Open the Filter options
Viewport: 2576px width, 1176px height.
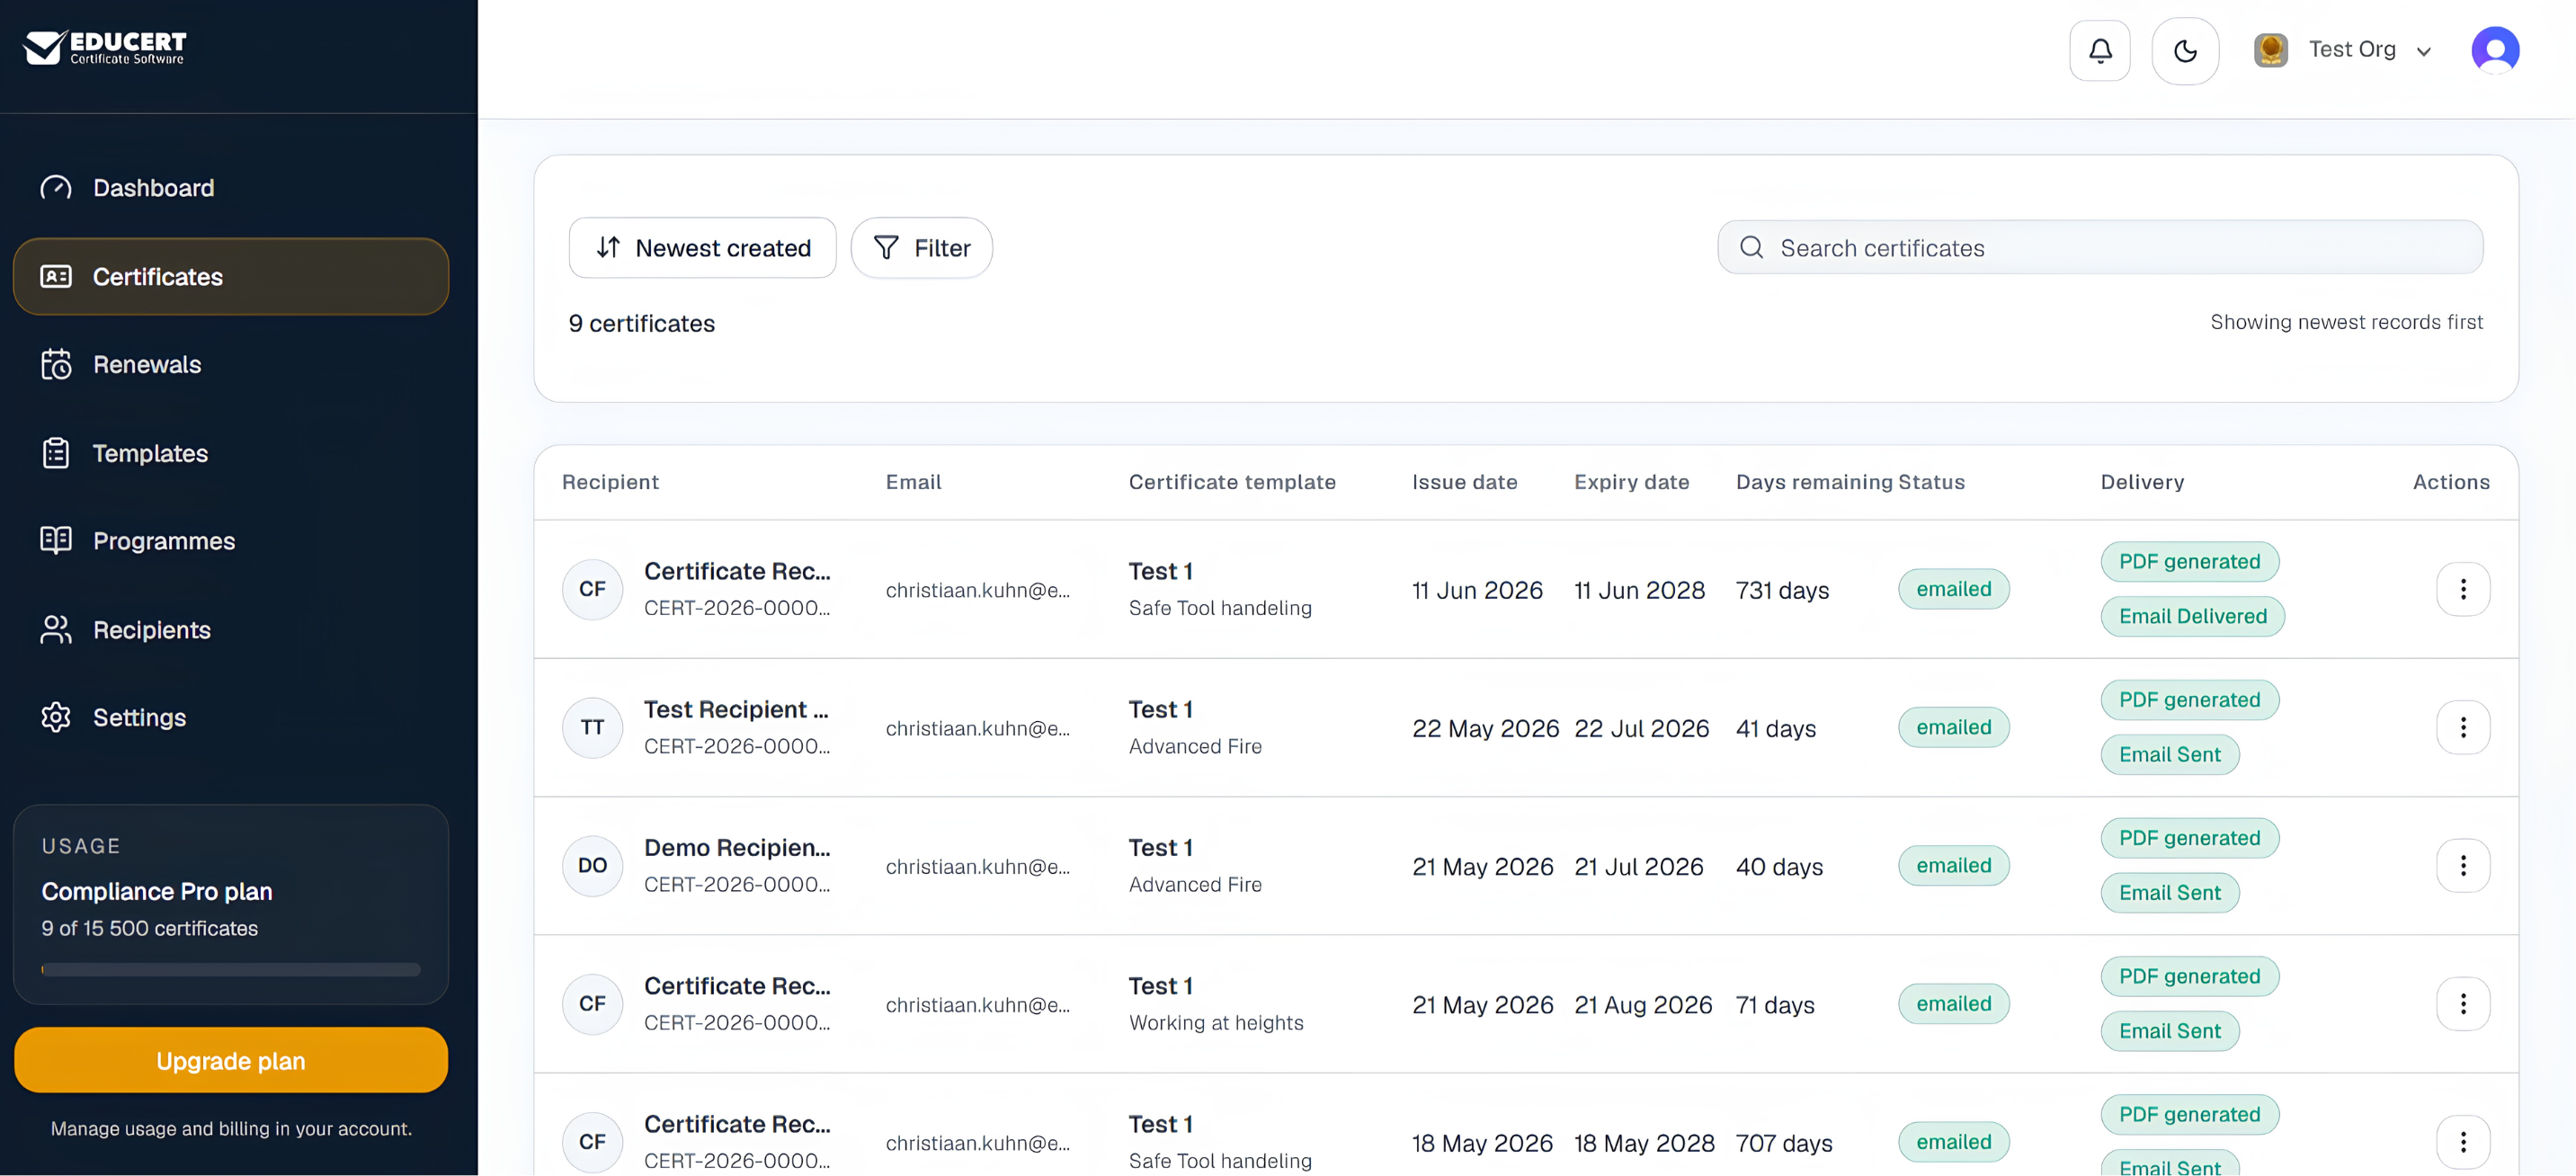tap(921, 247)
